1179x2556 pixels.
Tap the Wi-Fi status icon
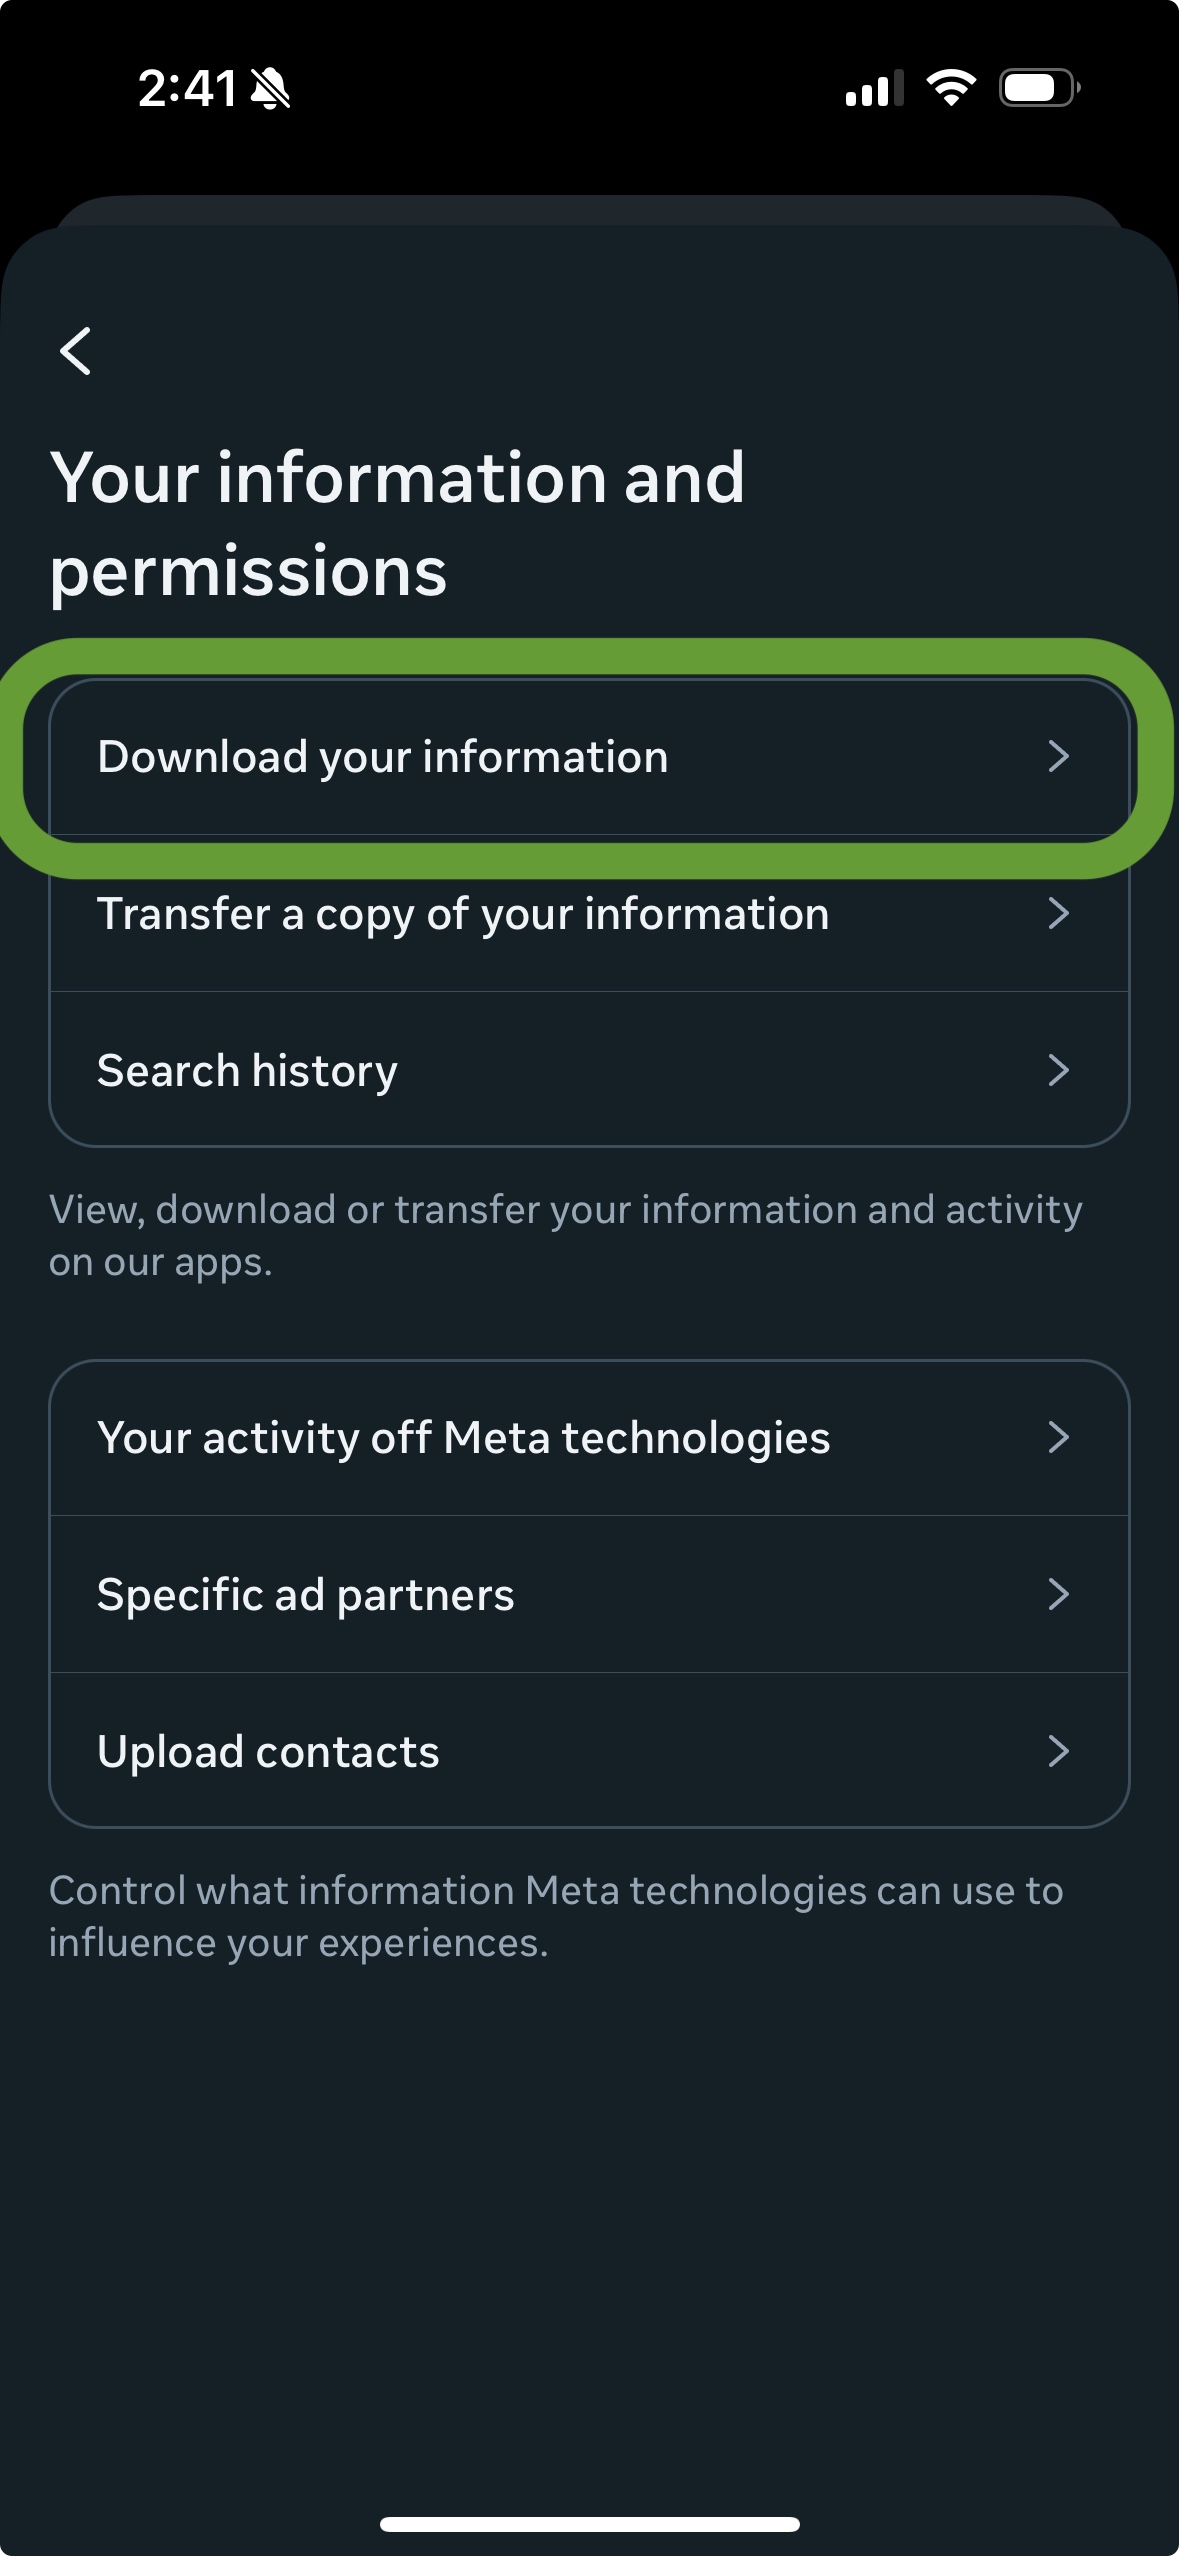pos(951,88)
